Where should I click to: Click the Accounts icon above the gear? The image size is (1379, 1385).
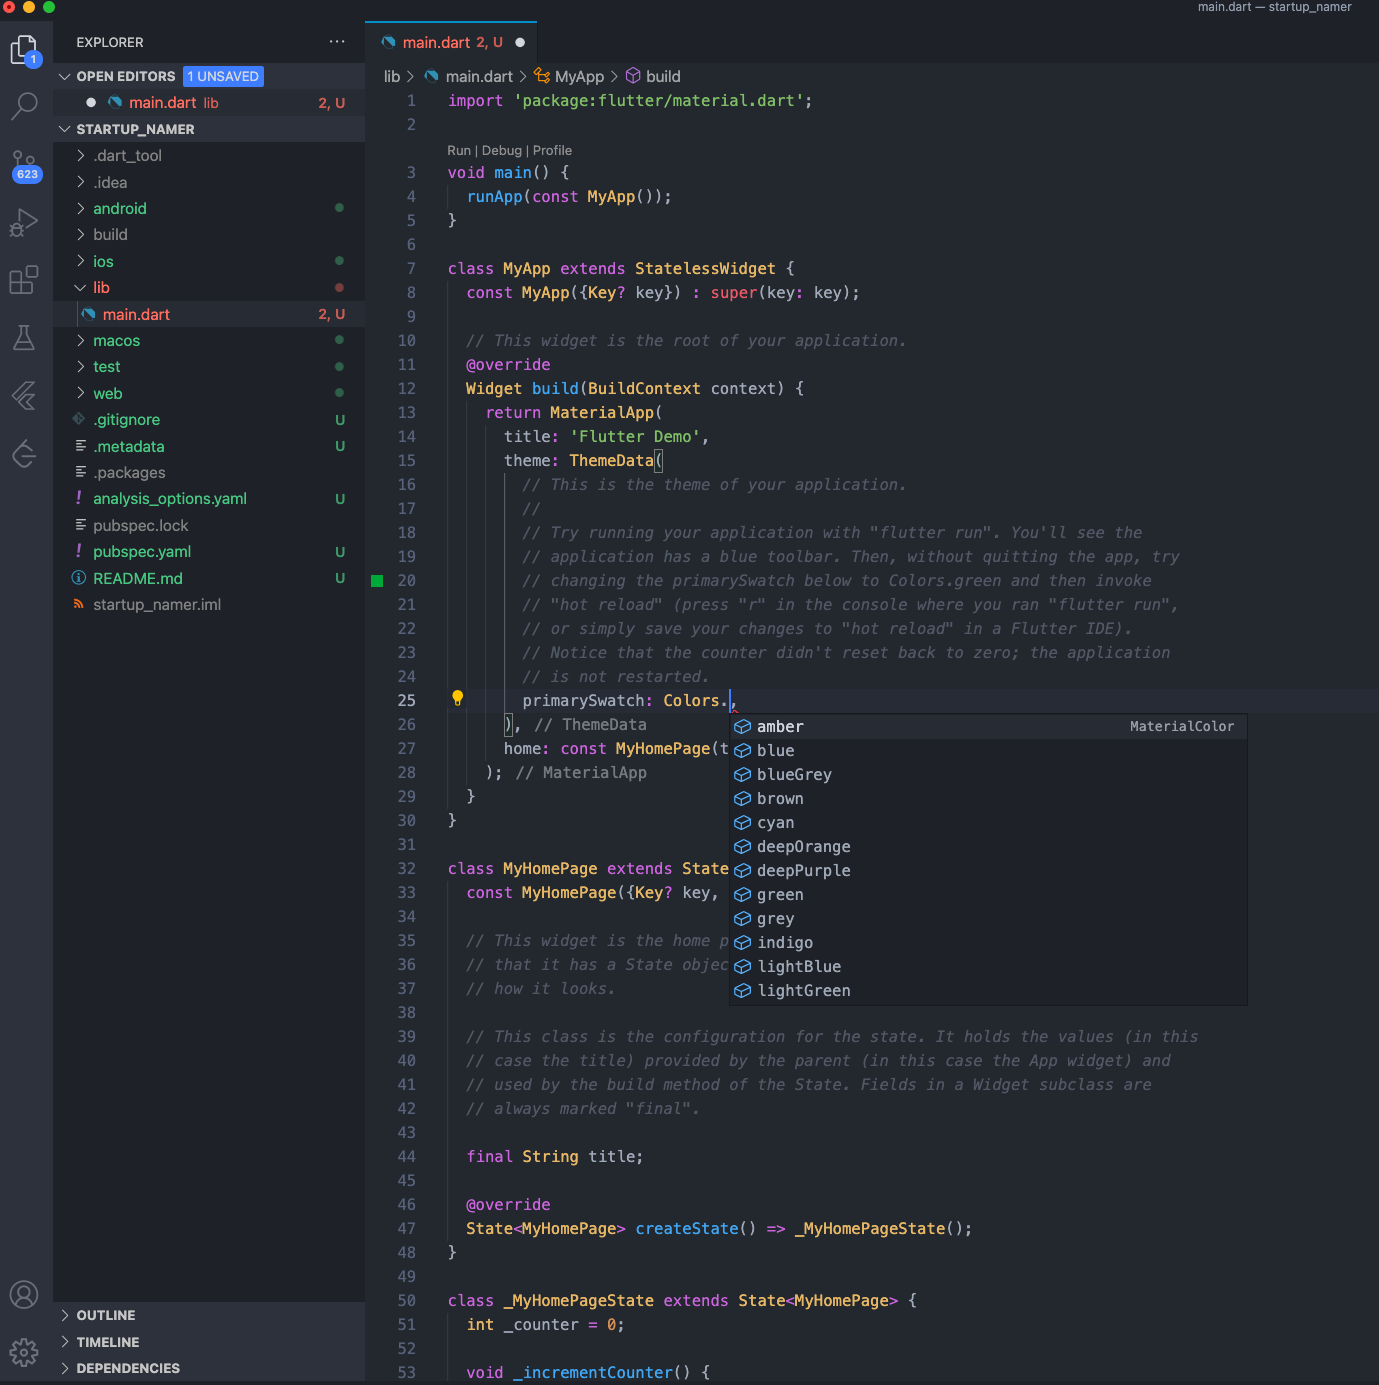24,1294
